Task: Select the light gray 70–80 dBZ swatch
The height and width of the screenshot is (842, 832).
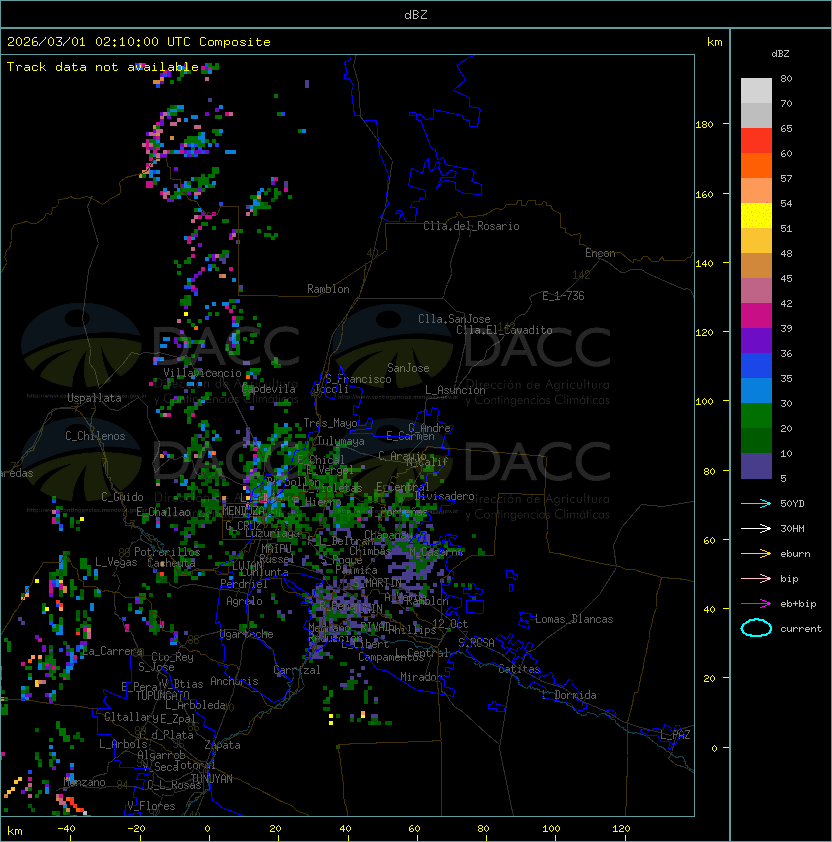Action: pos(756,90)
